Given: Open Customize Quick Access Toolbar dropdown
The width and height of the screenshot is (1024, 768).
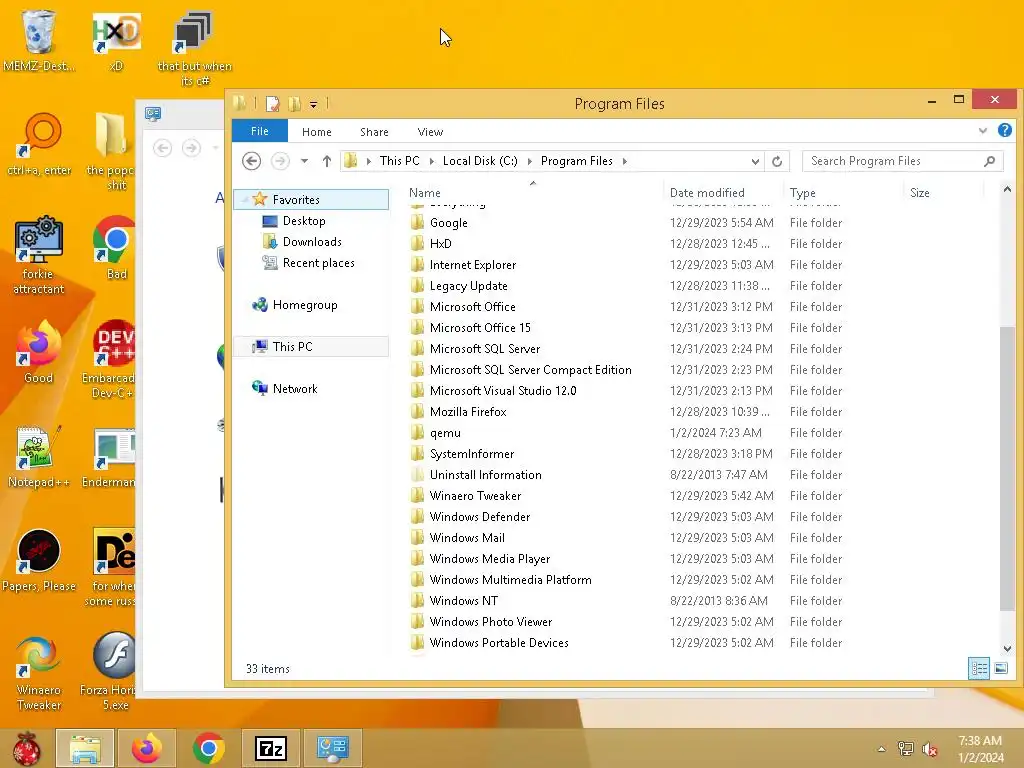Looking at the screenshot, I should pyautogui.click(x=313, y=104).
